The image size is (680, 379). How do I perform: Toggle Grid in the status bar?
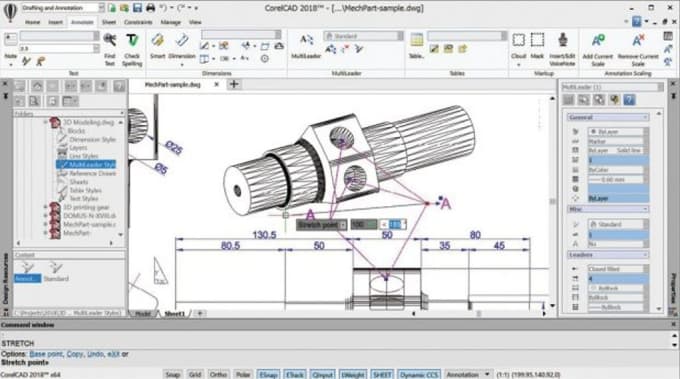click(x=195, y=374)
